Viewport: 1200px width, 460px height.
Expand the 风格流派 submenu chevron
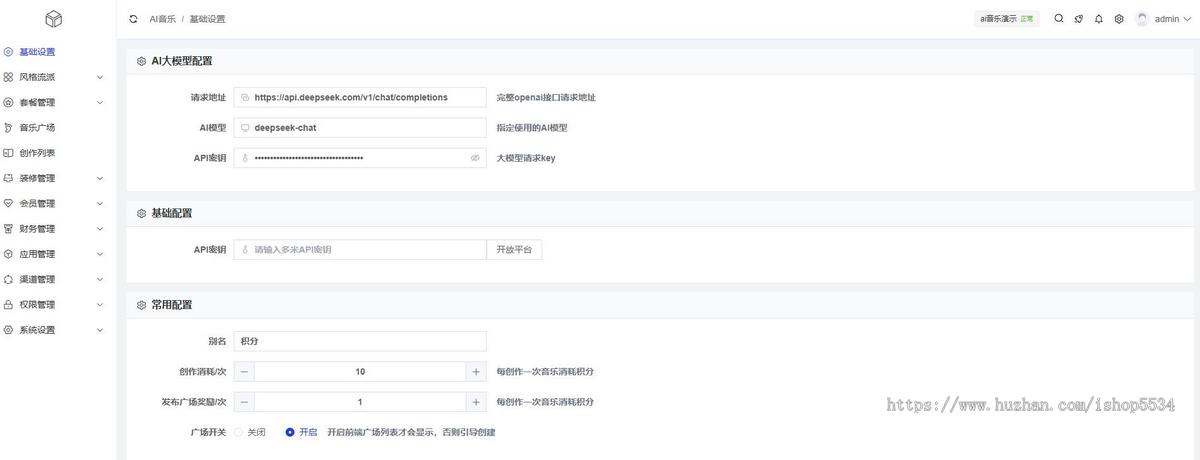coord(99,77)
